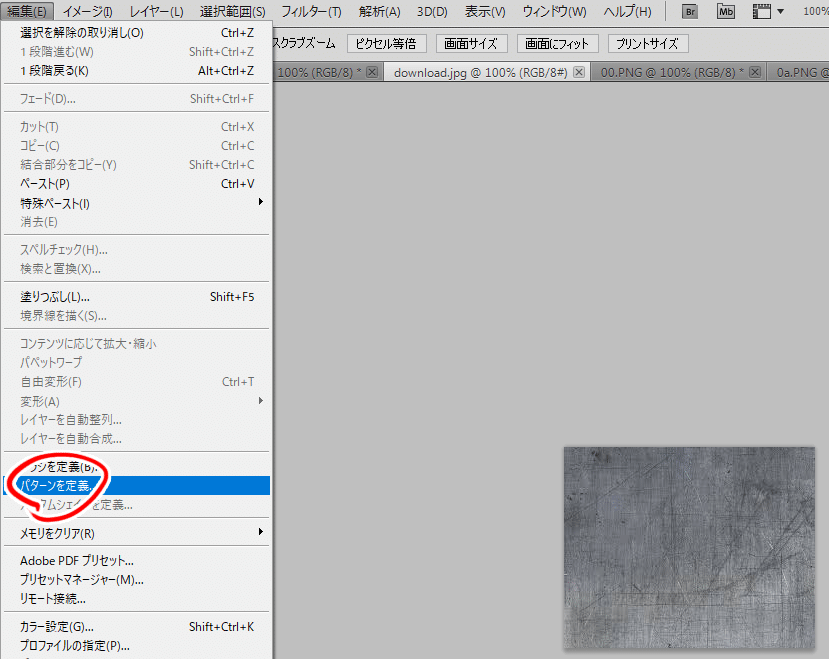Choose 選択を解除の取り消し(O) from Edit menu
Screen dimensions: 829x659
pos(136,33)
